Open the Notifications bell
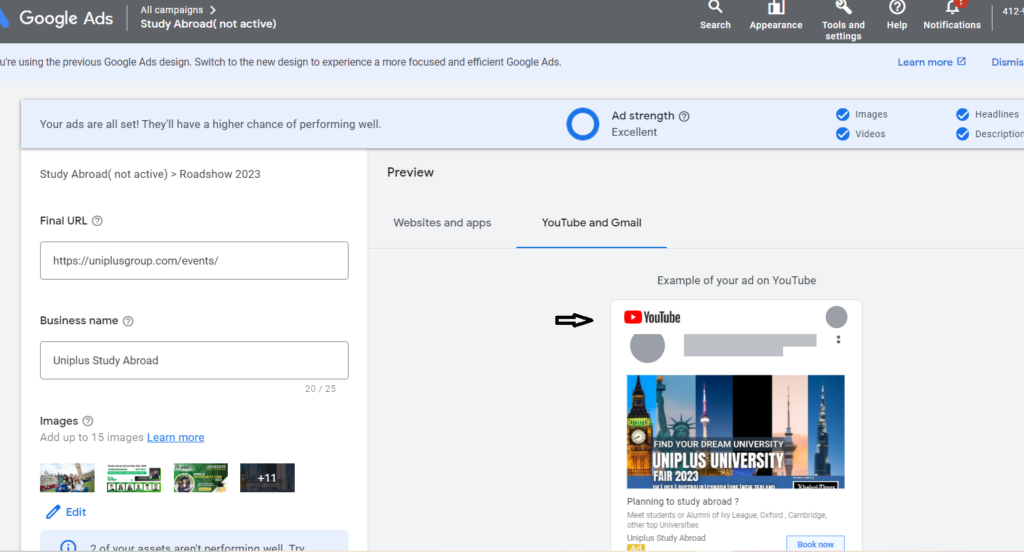This screenshot has height=552, width=1024. [x=952, y=9]
